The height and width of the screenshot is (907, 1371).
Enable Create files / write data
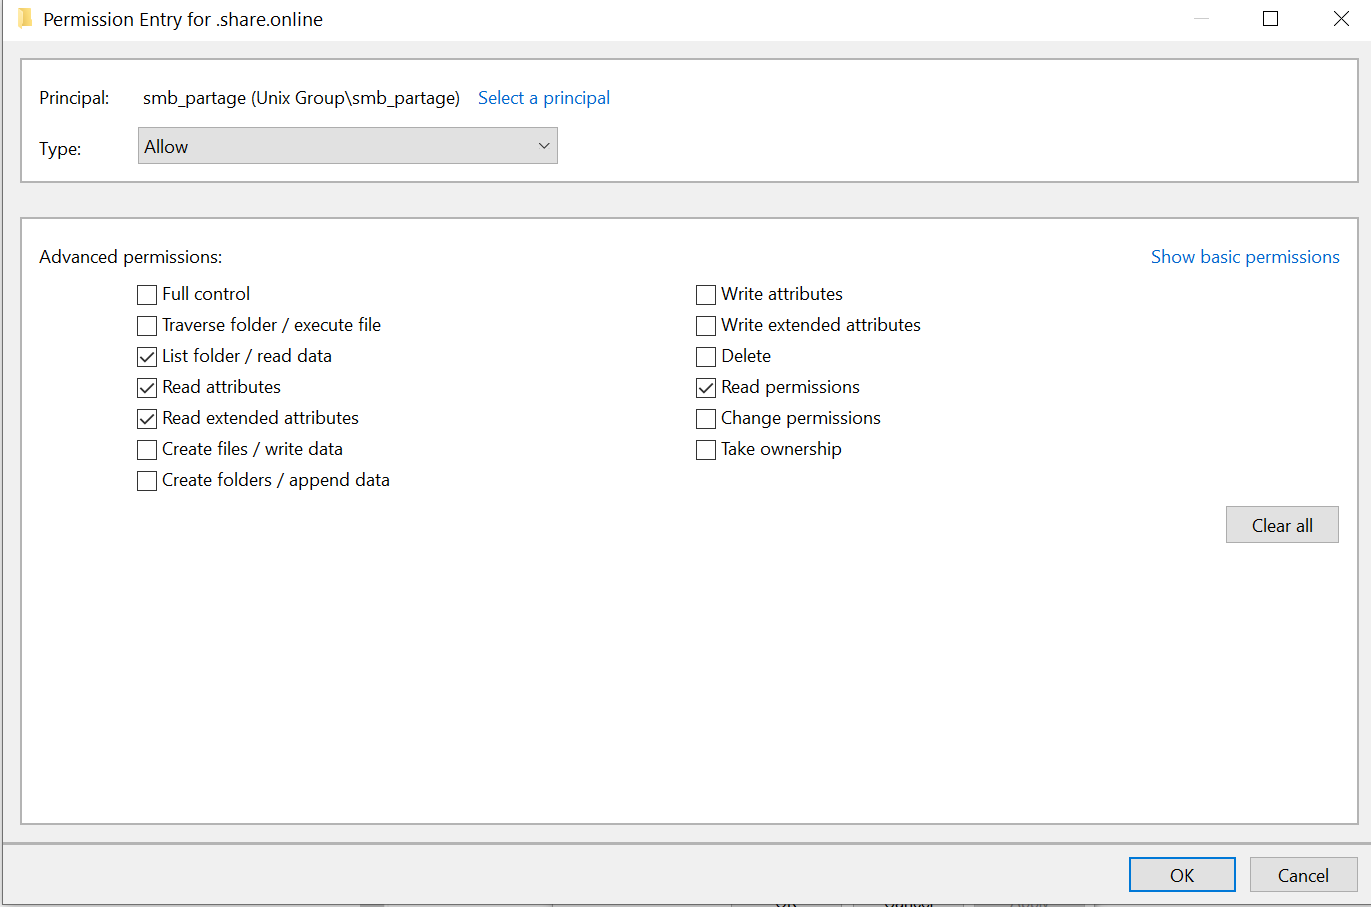coord(147,450)
